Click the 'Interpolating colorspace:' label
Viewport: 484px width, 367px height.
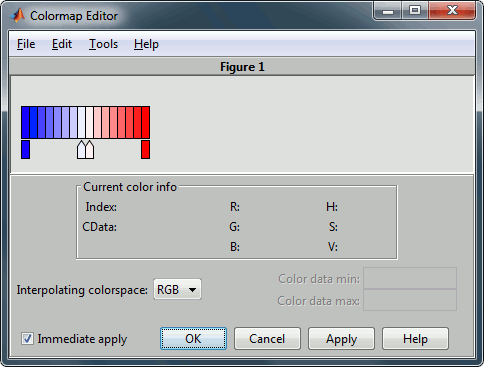(82, 290)
